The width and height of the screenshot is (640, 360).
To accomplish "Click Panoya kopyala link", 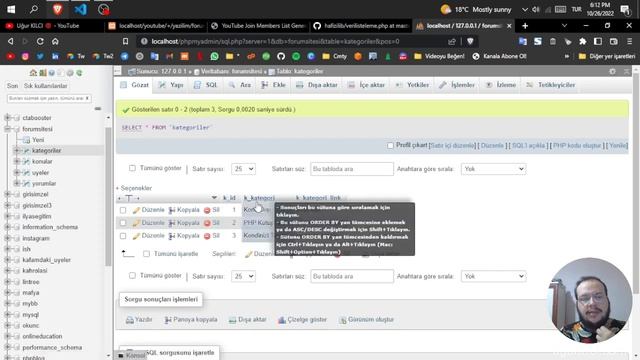I will 191,320.
